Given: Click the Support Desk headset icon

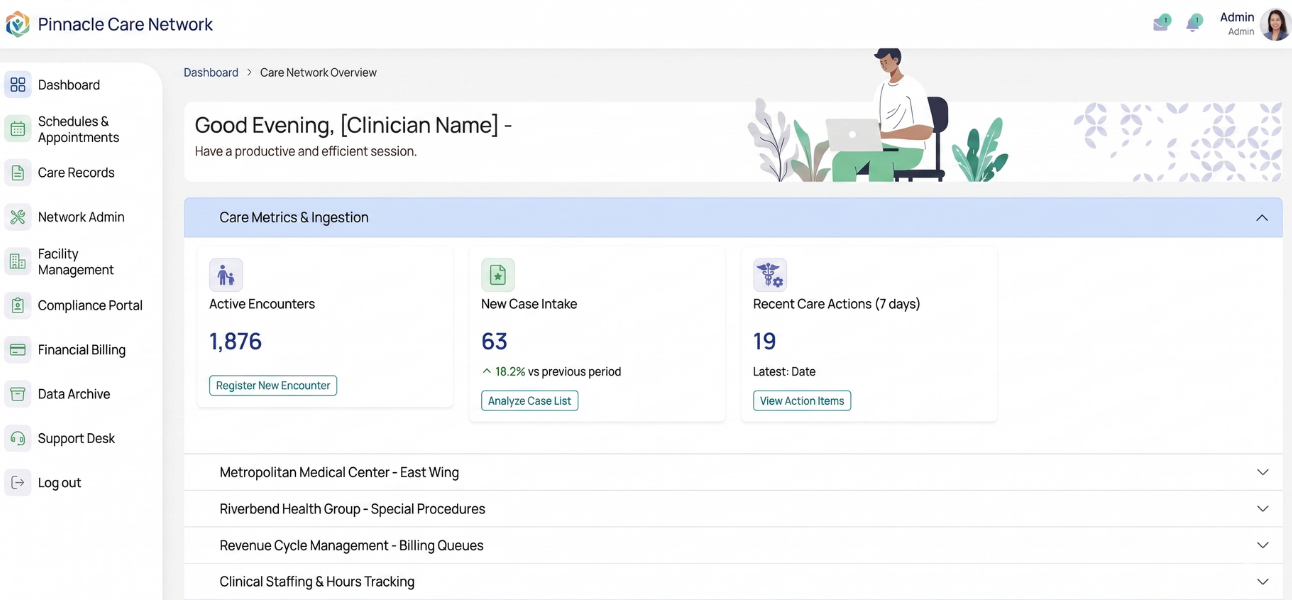Looking at the screenshot, I should (17, 438).
